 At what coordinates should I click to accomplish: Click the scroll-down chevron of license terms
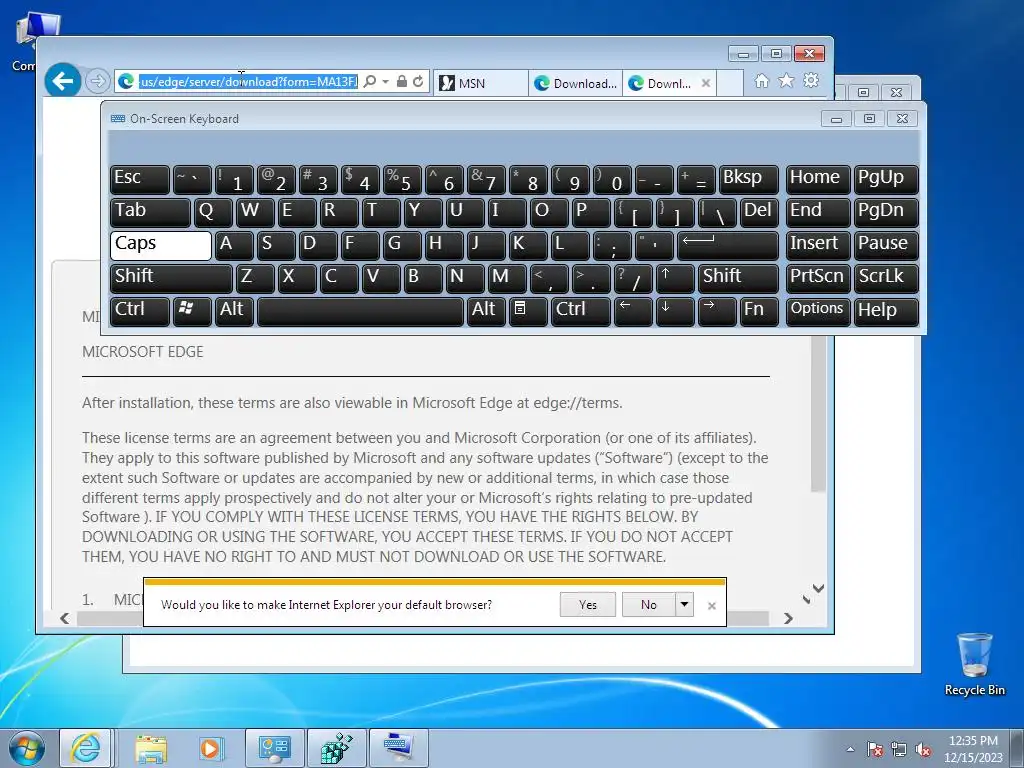point(818,588)
